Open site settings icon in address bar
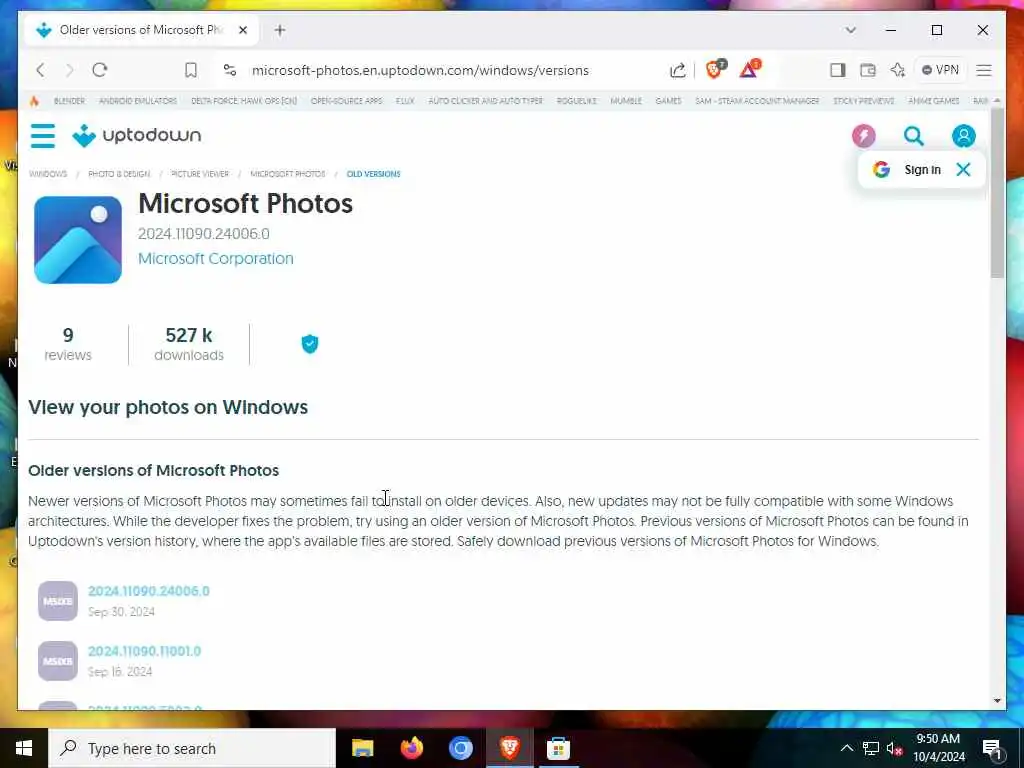 coord(230,70)
